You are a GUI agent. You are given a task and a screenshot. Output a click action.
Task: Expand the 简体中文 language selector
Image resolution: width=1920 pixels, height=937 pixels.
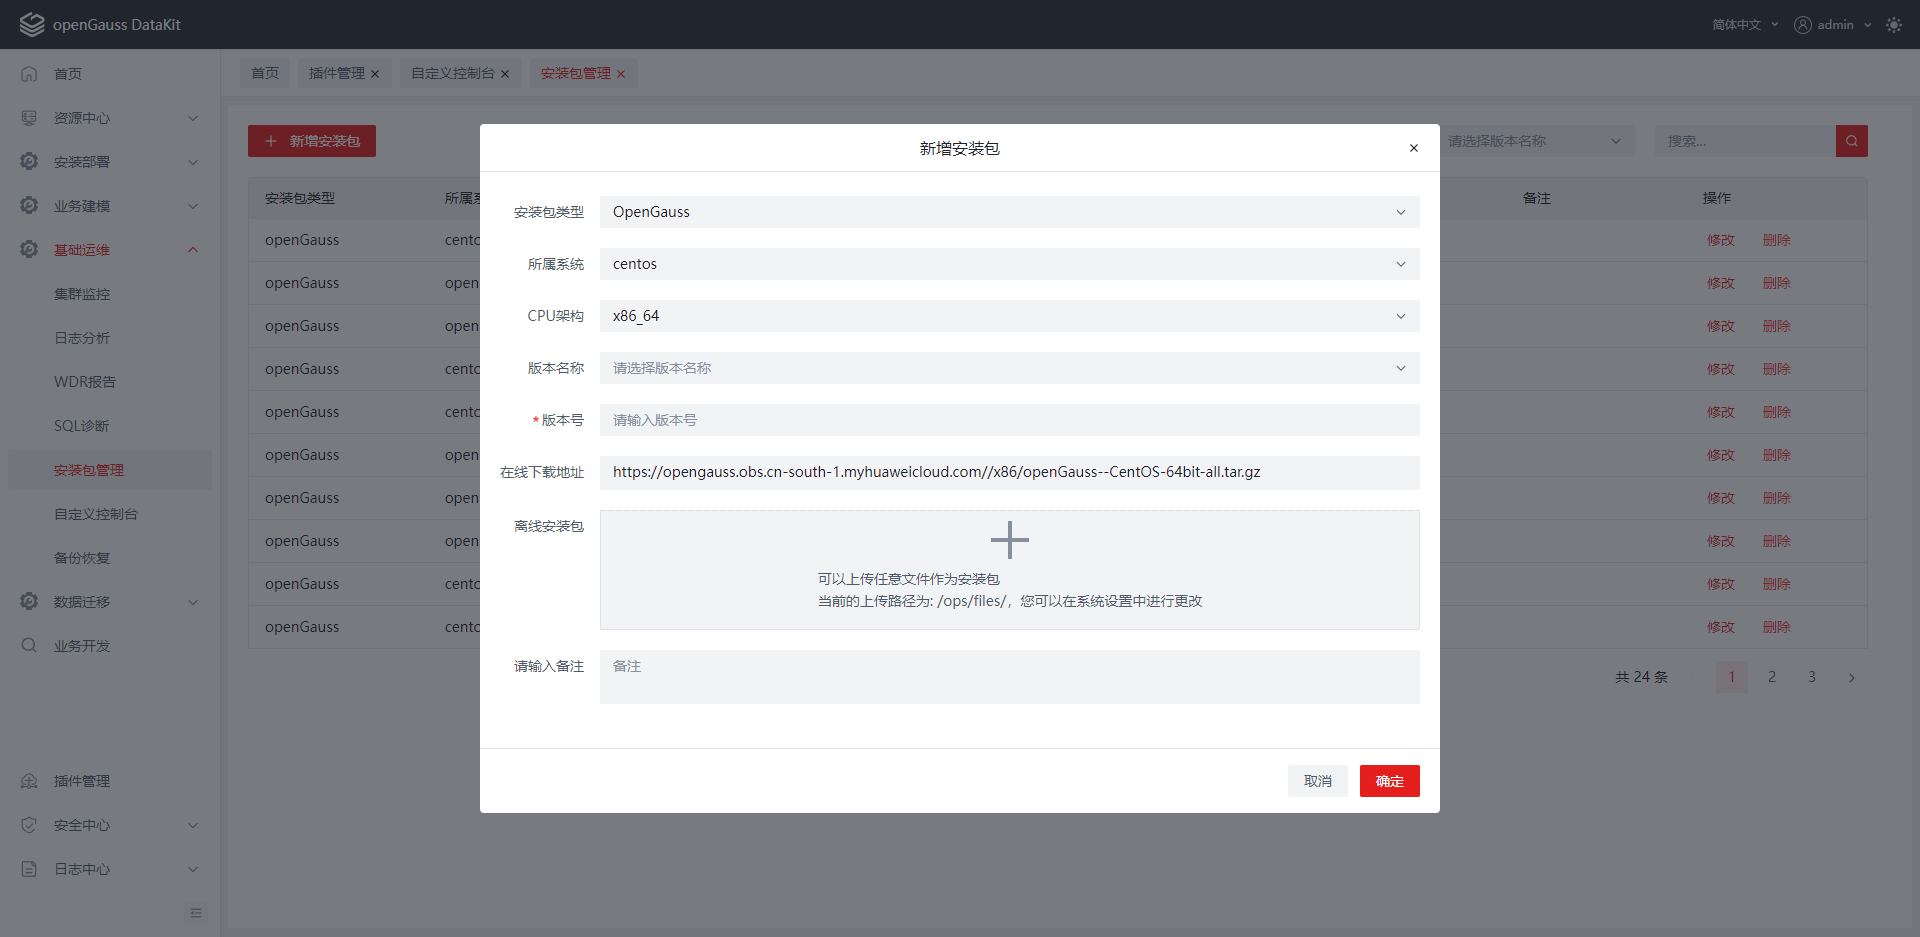pos(1744,25)
